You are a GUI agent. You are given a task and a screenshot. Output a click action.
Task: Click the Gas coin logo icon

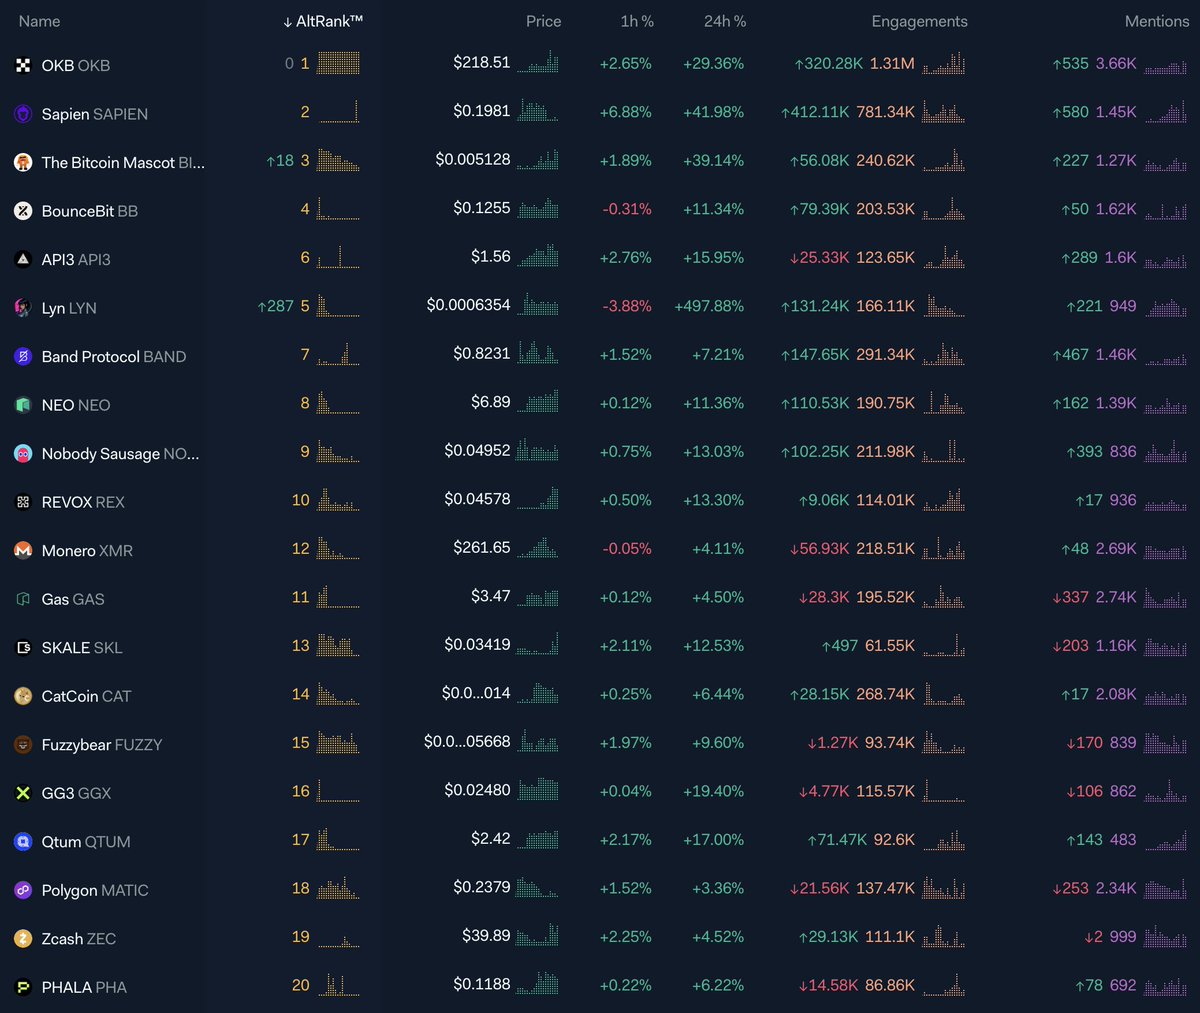(x=23, y=599)
